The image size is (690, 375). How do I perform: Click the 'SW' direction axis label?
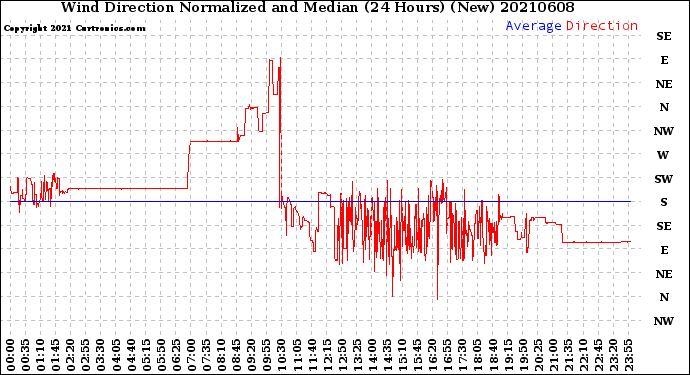[x=664, y=179]
